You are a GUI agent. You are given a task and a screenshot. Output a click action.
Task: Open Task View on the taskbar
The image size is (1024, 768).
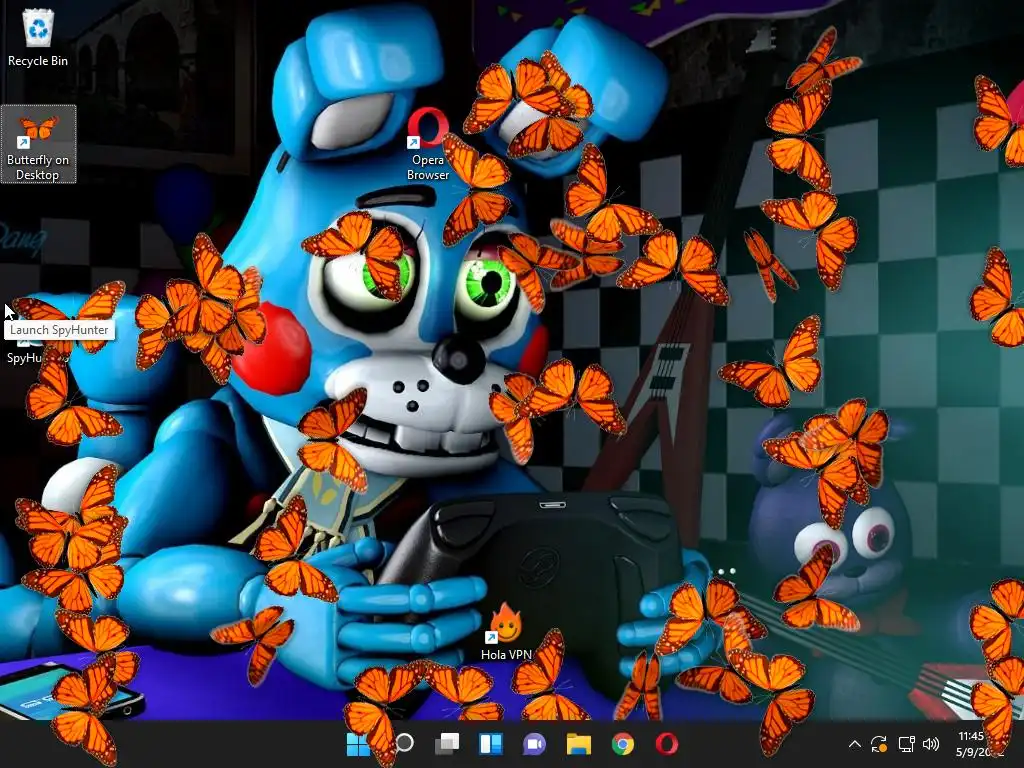(x=447, y=744)
